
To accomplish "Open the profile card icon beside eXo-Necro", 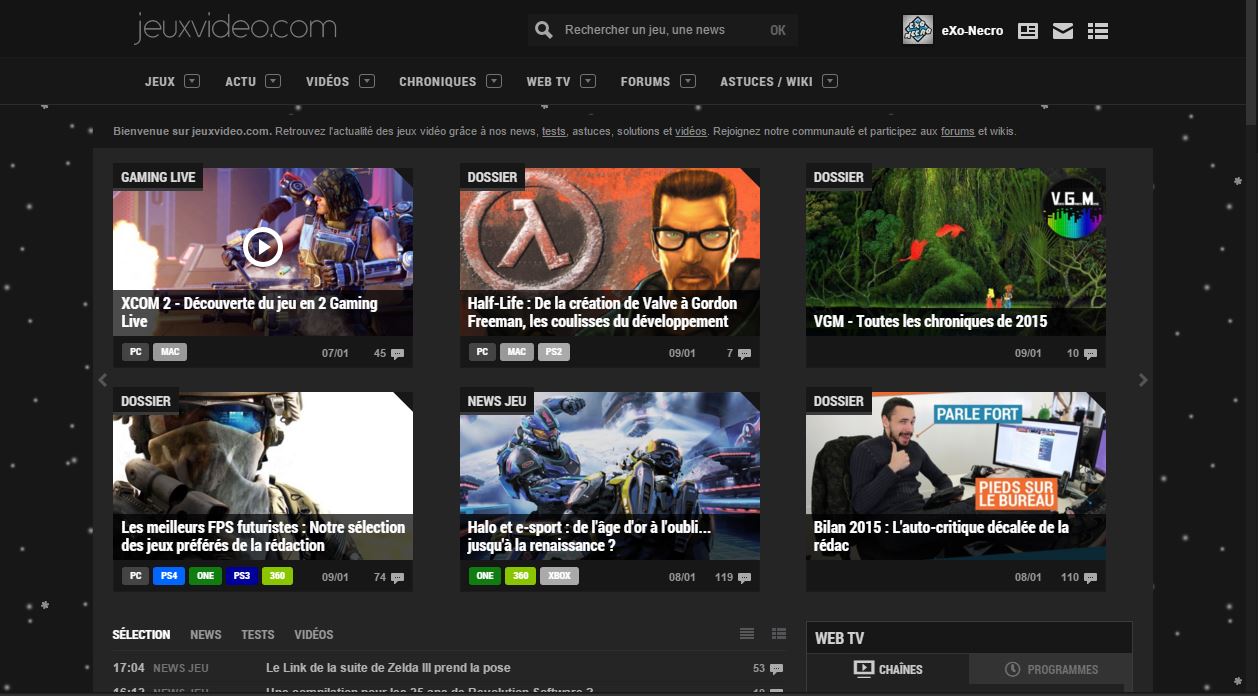I will coord(1028,31).
